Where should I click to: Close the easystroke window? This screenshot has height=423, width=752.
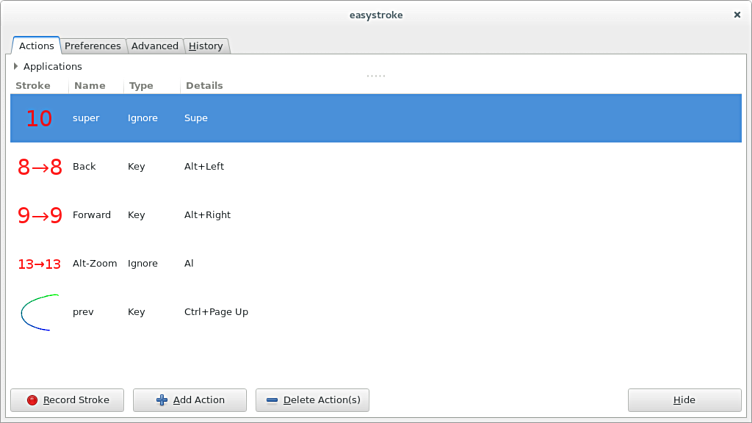(x=737, y=15)
